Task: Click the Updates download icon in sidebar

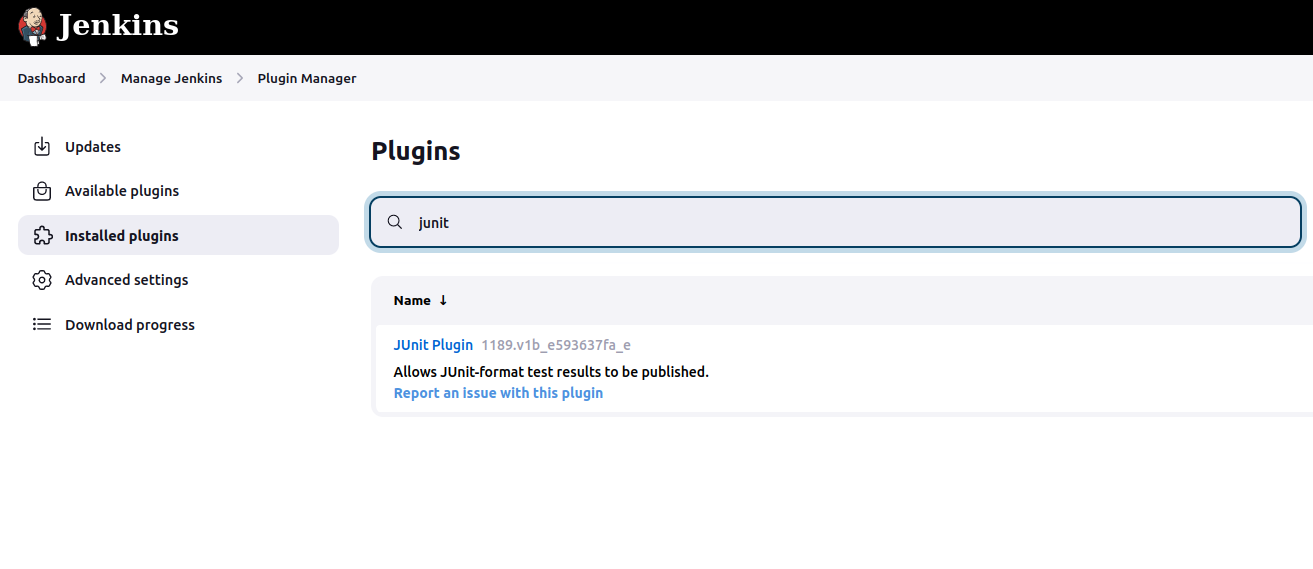Action: coord(42,147)
